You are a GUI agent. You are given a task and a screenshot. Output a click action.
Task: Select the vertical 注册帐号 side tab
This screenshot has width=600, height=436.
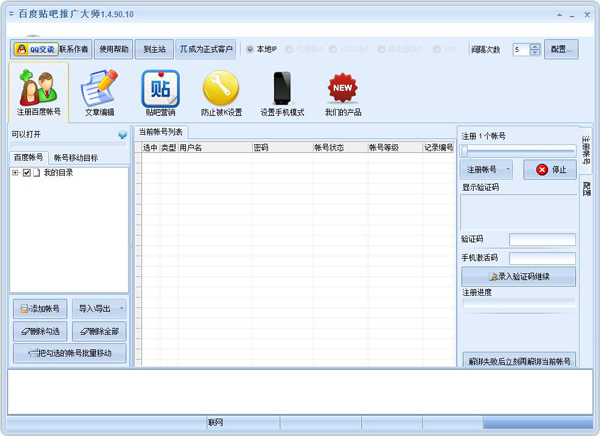[x=586, y=150]
